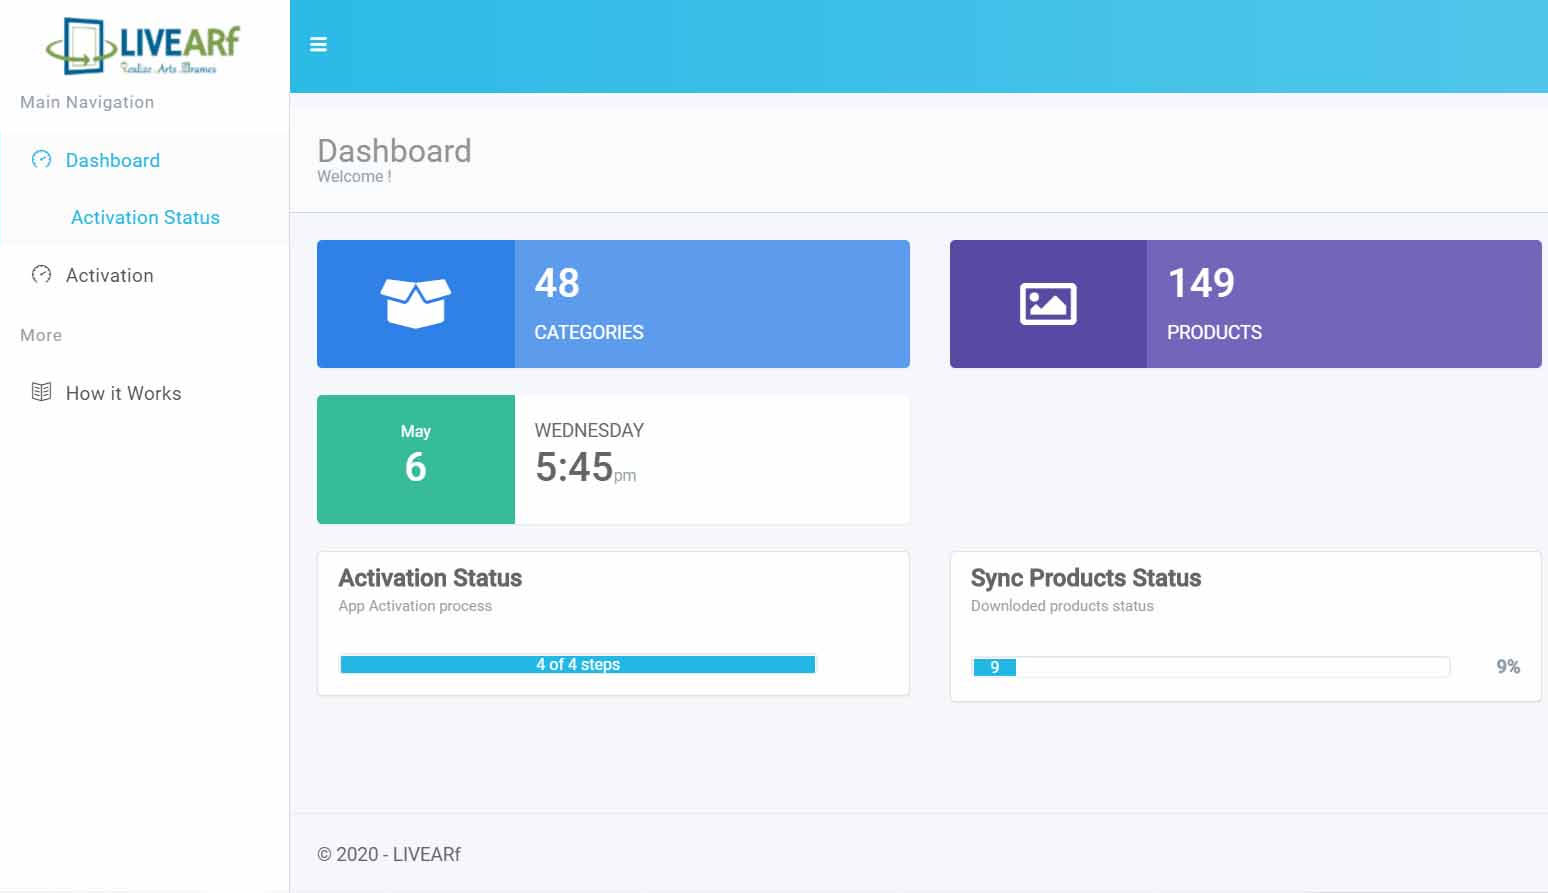
Task: Click the © 2020 - LIVEARf footer text
Action: pyautogui.click(x=389, y=854)
